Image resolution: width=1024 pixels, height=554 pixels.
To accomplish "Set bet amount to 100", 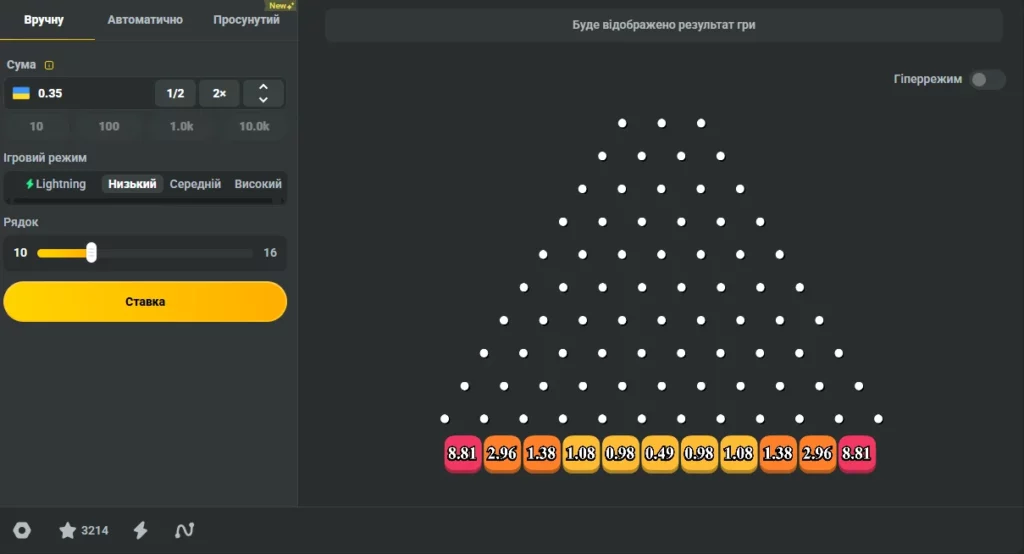I will (x=109, y=126).
